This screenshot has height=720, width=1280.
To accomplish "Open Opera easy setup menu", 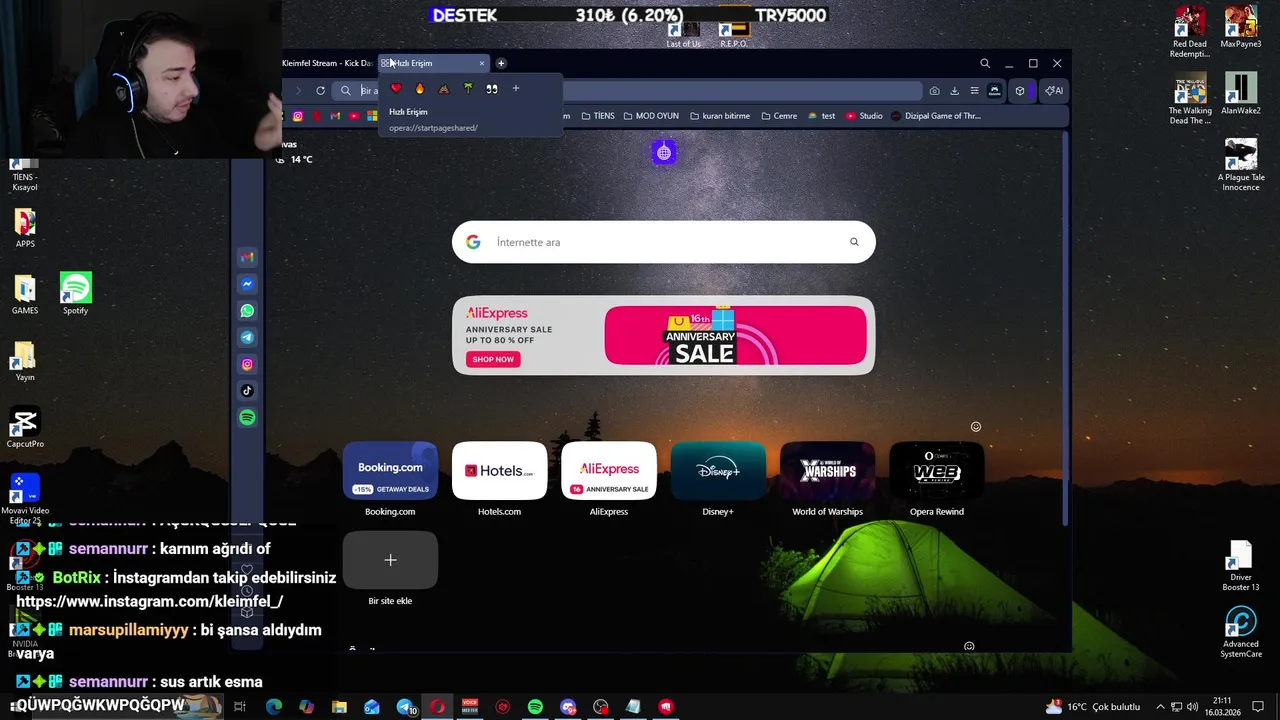I will (x=974, y=90).
